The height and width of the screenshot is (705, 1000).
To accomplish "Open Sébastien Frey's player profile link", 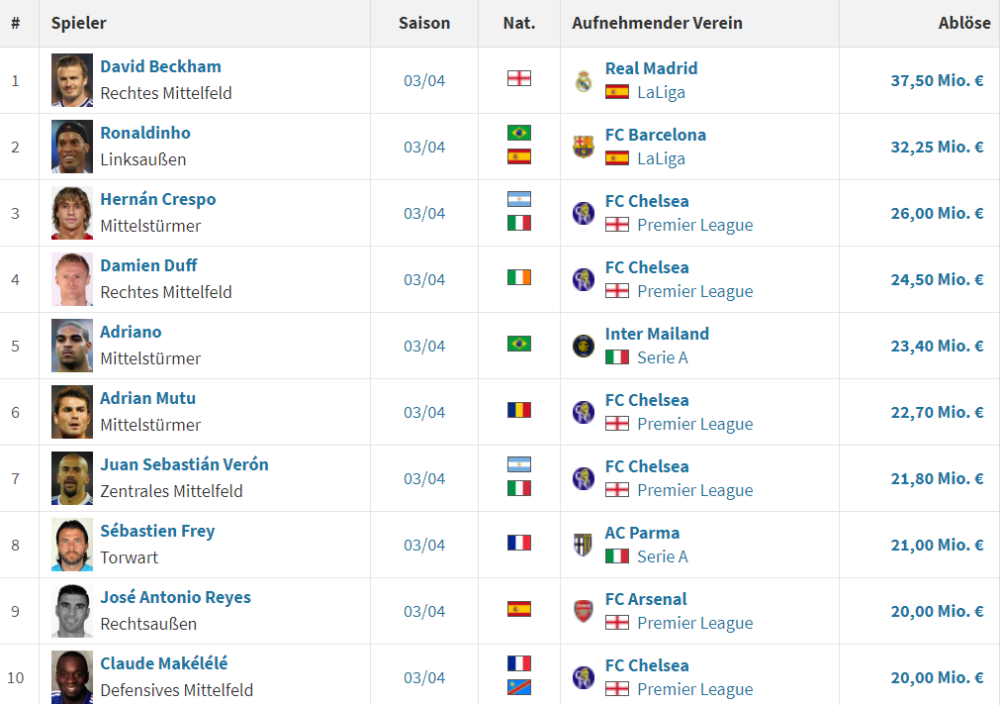I will click(157, 531).
